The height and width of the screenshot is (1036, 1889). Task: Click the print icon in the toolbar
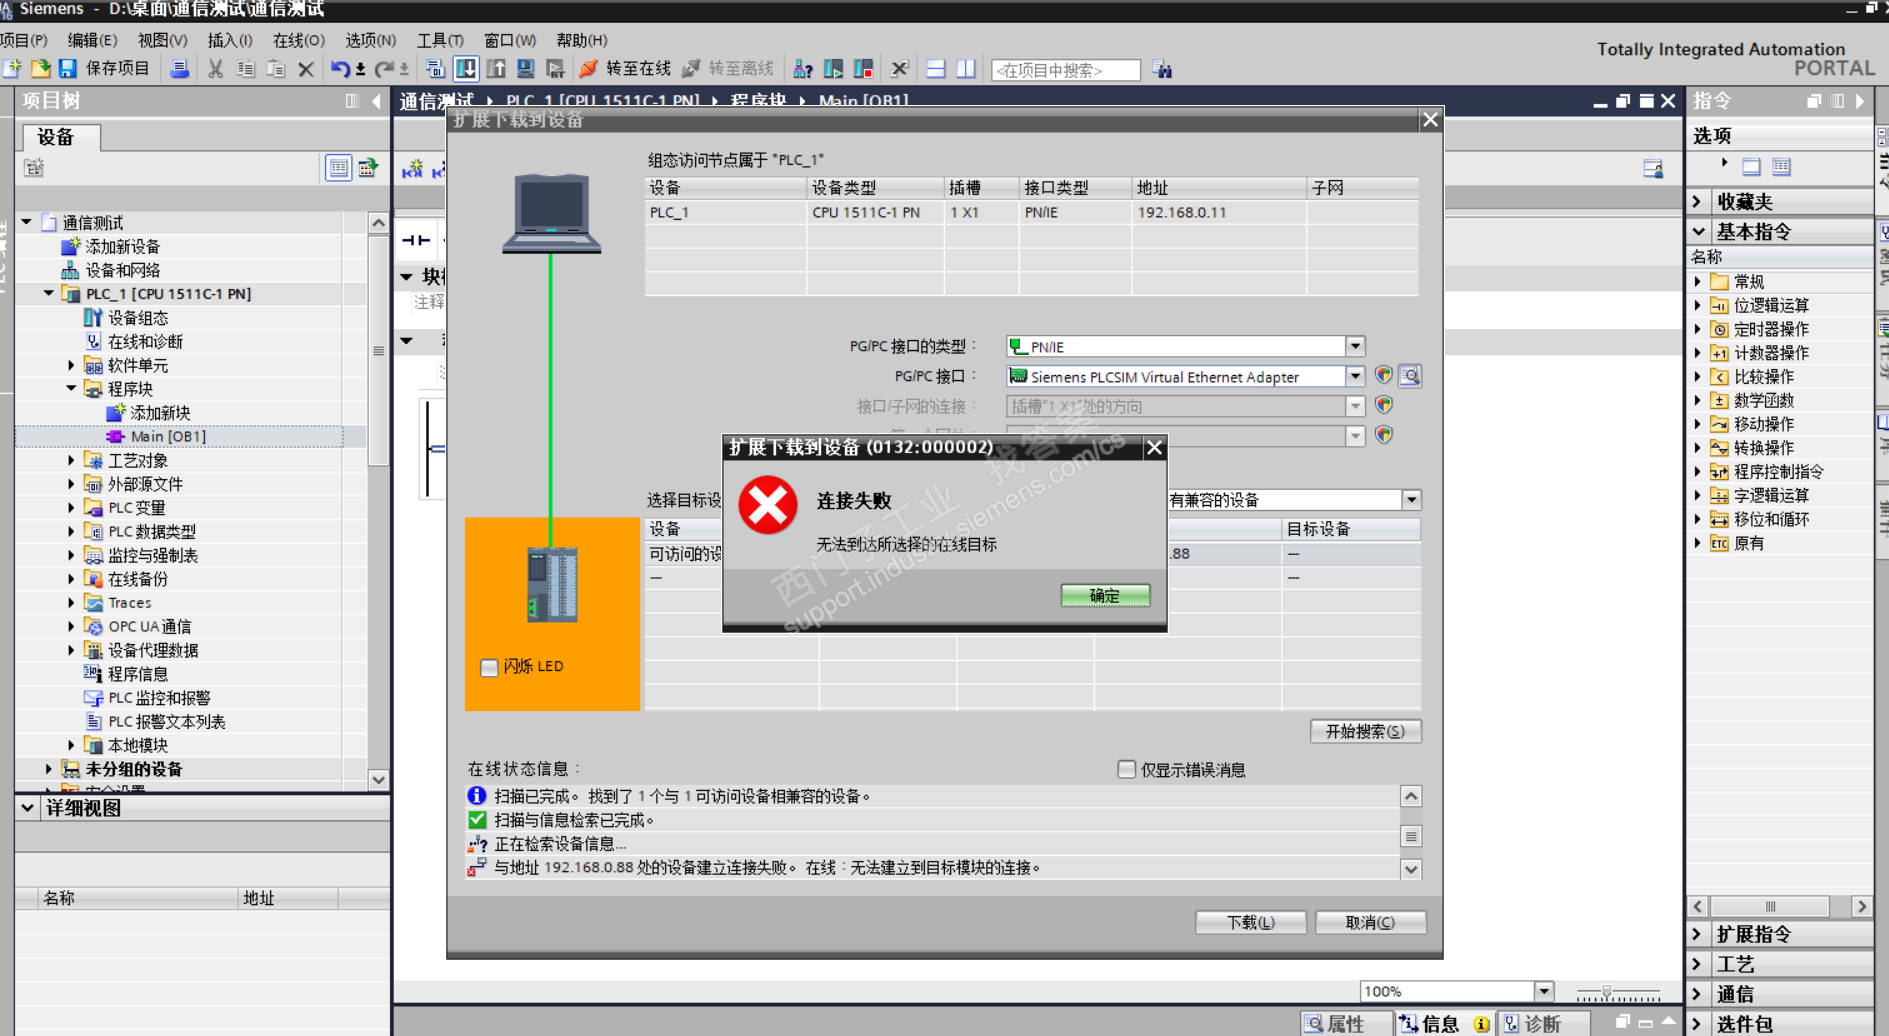180,69
